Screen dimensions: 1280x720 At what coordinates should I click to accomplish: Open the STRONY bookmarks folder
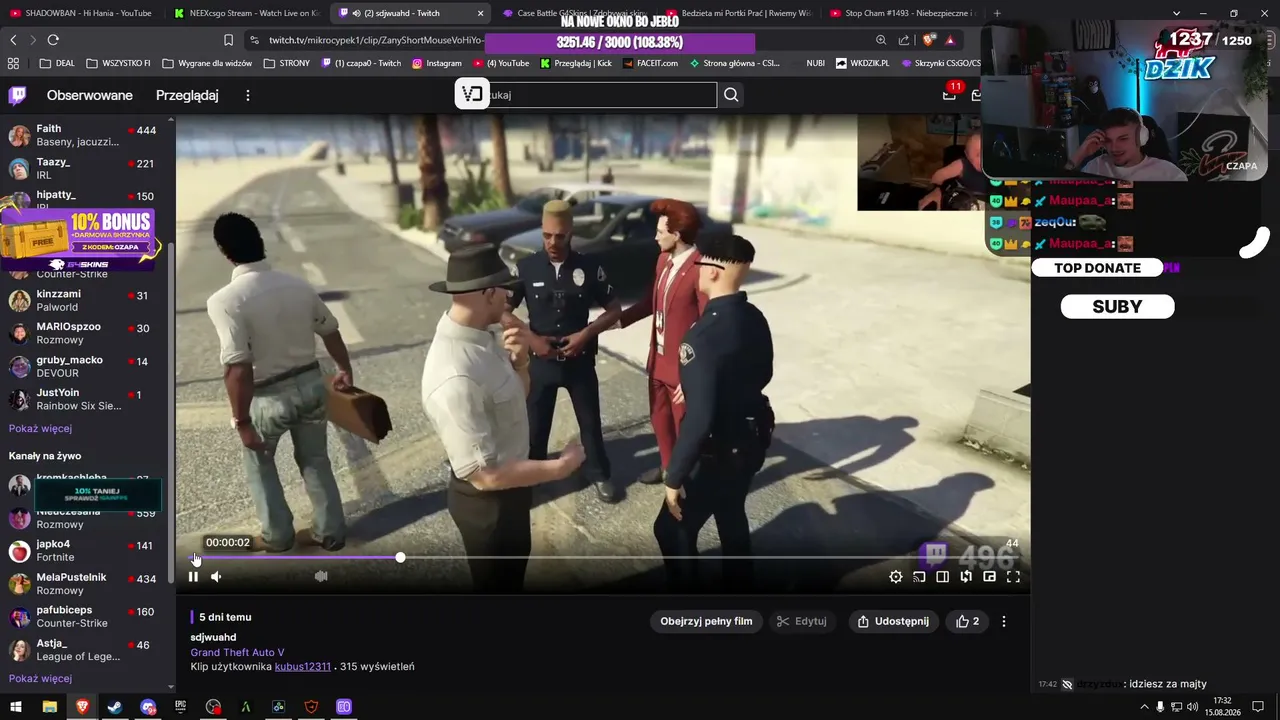(286, 63)
